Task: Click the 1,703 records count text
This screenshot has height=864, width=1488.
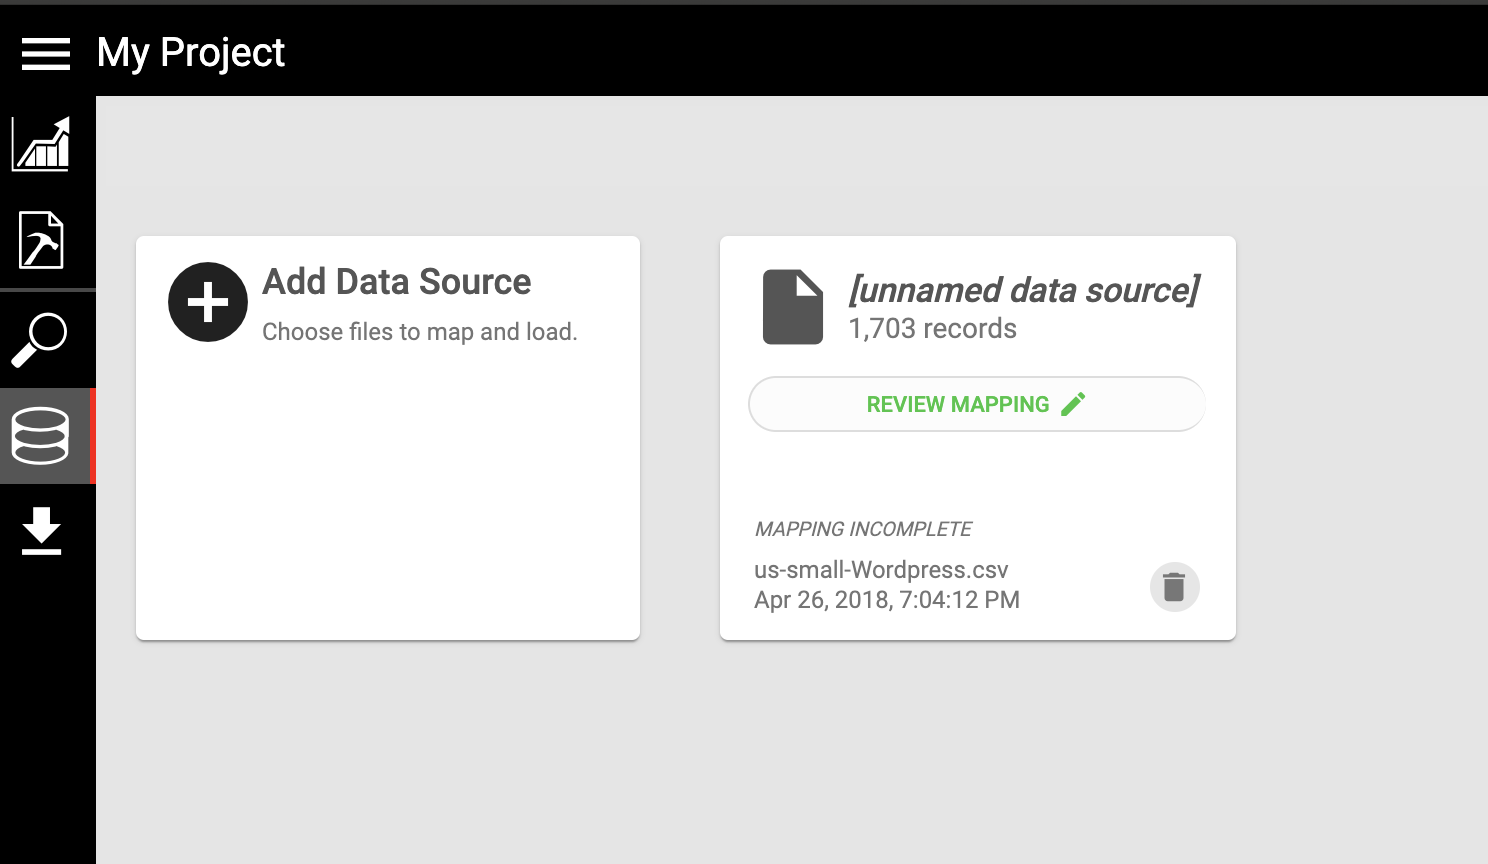Action: click(932, 329)
